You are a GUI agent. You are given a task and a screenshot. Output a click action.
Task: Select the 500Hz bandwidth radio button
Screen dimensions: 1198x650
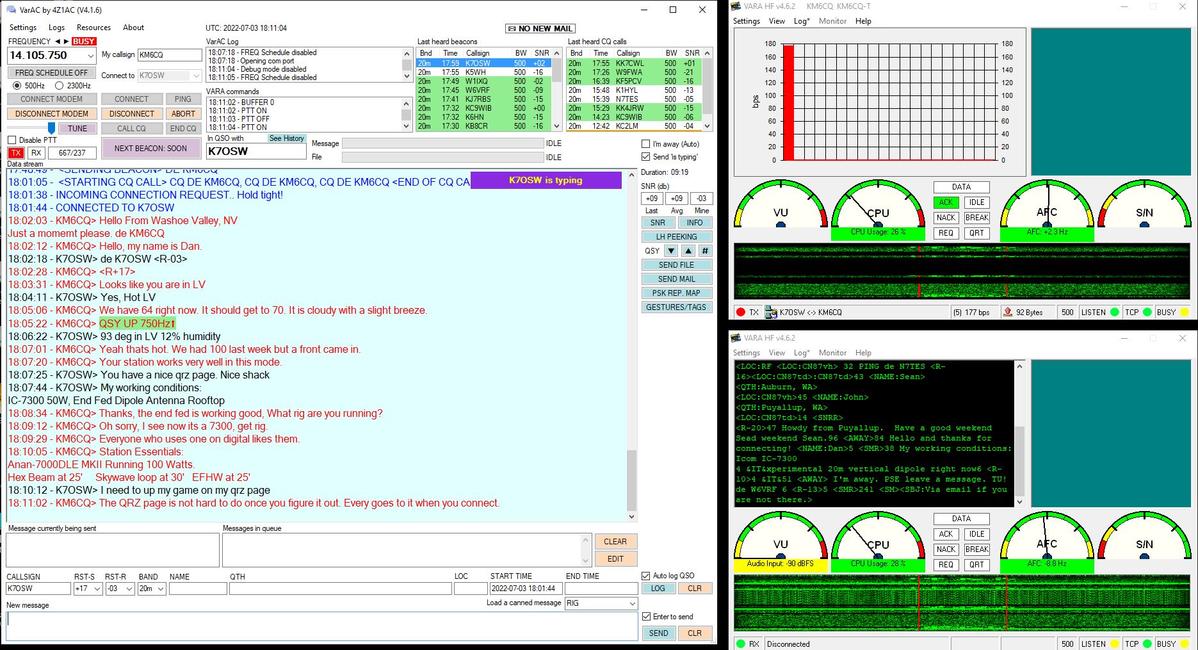[x=17, y=86]
